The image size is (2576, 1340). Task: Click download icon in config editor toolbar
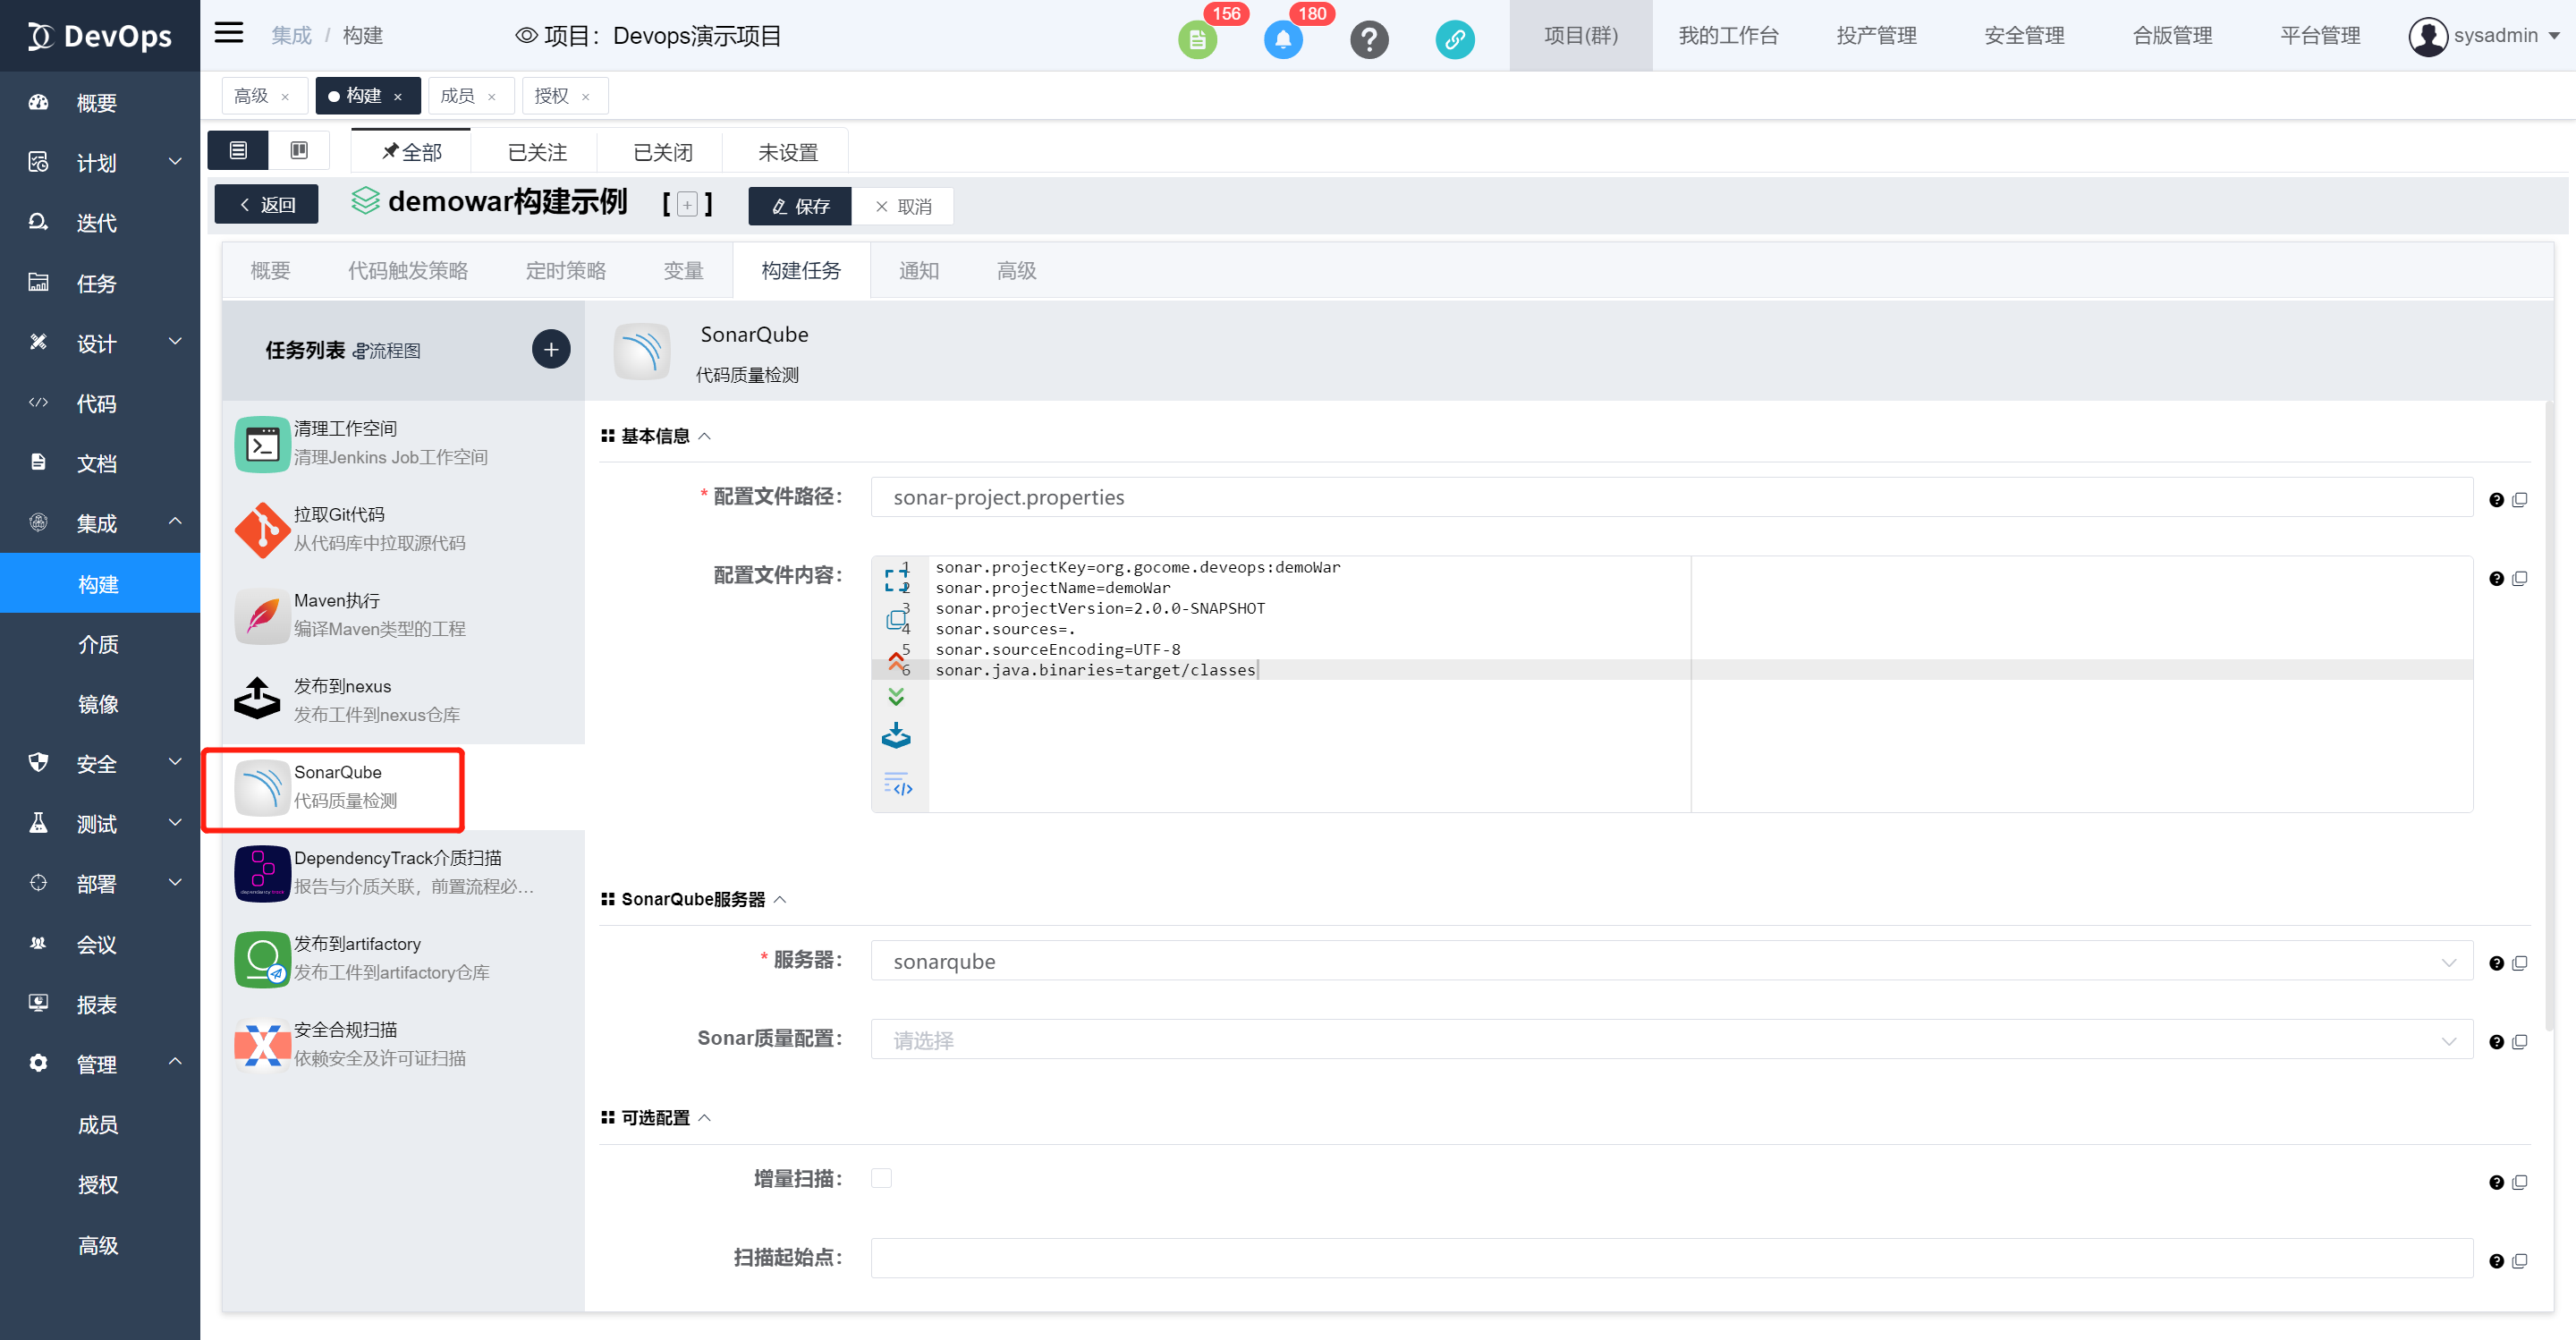click(x=896, y=736)
